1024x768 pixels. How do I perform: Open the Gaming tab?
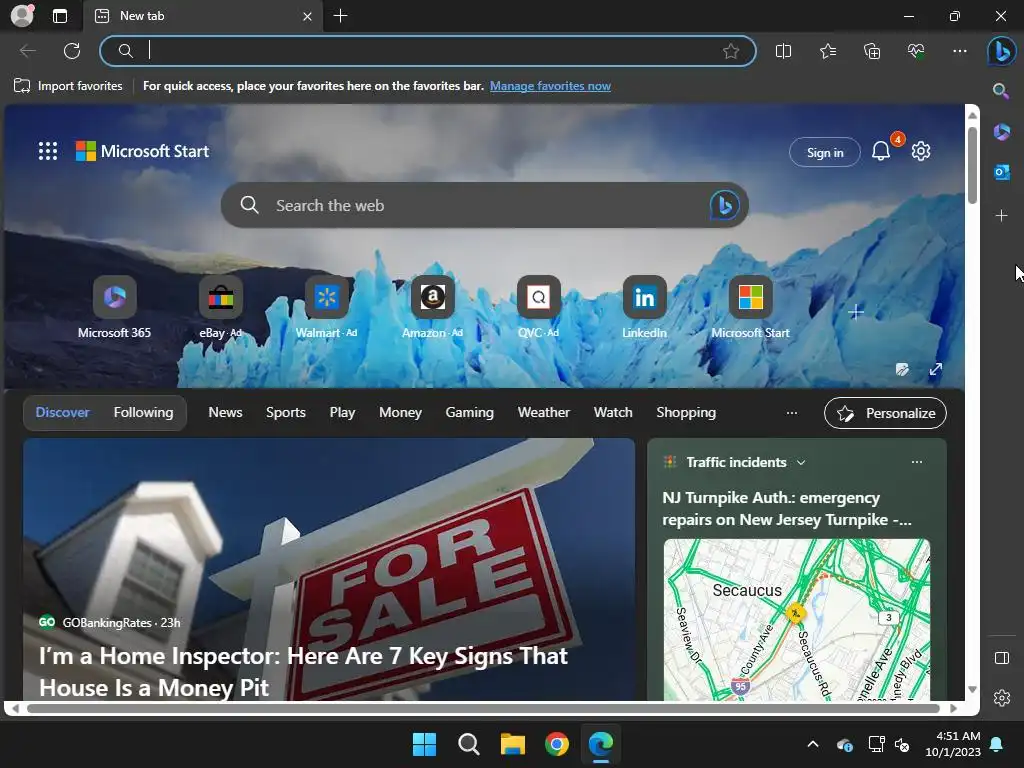470,413
